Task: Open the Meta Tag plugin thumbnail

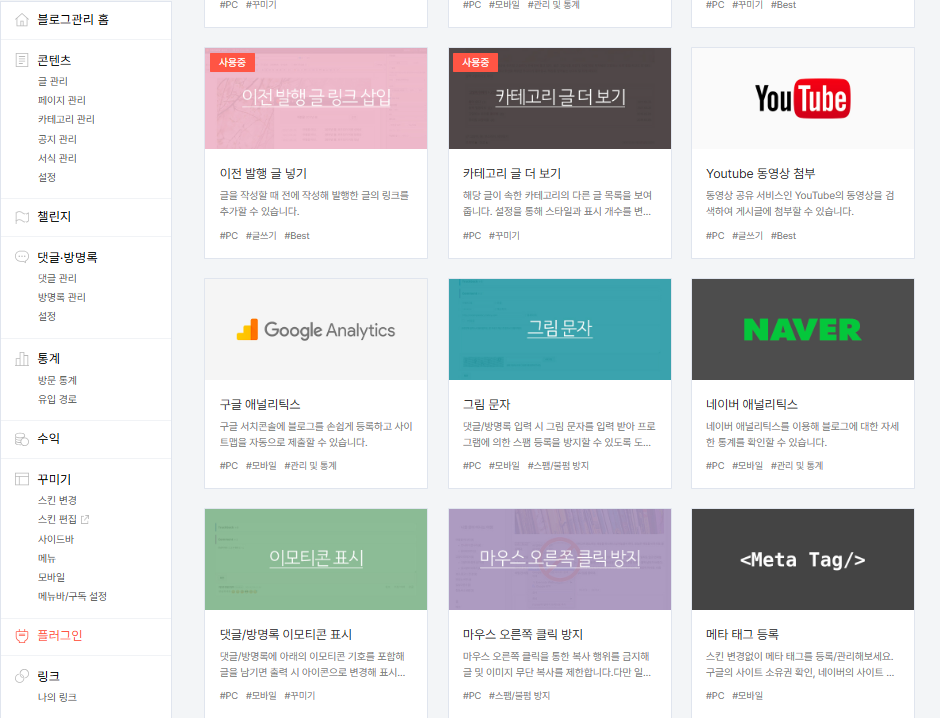Action: [x=803, y=559]
